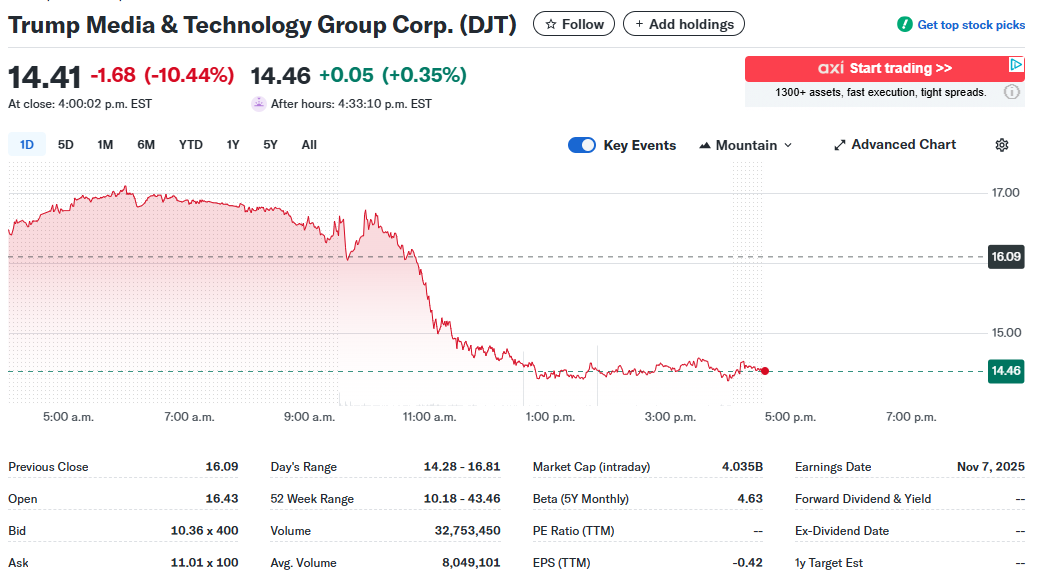Switch to the 5D range tab
Viewport: 1045px width, 583px height.
(66, 145)
